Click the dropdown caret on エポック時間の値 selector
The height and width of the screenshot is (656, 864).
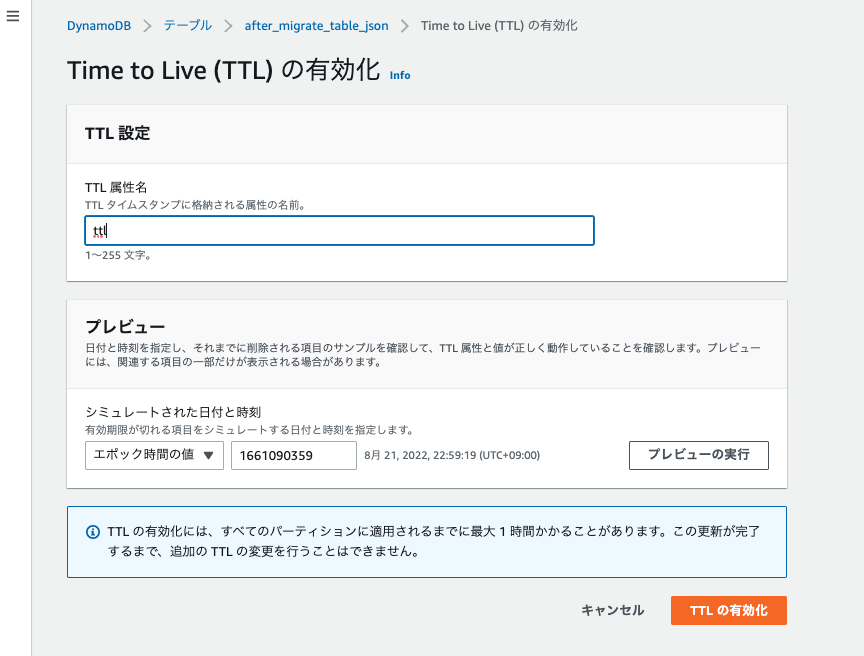[x=211, y=455]
